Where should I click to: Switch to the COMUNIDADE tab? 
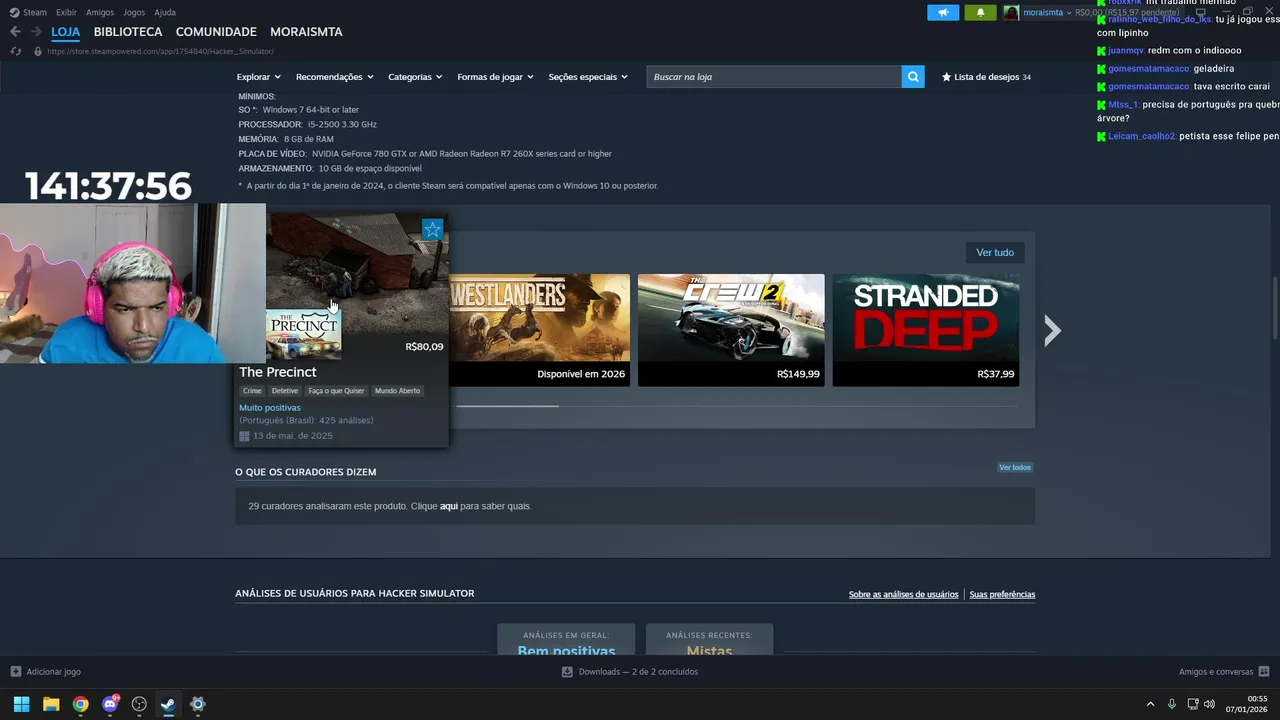216,32
